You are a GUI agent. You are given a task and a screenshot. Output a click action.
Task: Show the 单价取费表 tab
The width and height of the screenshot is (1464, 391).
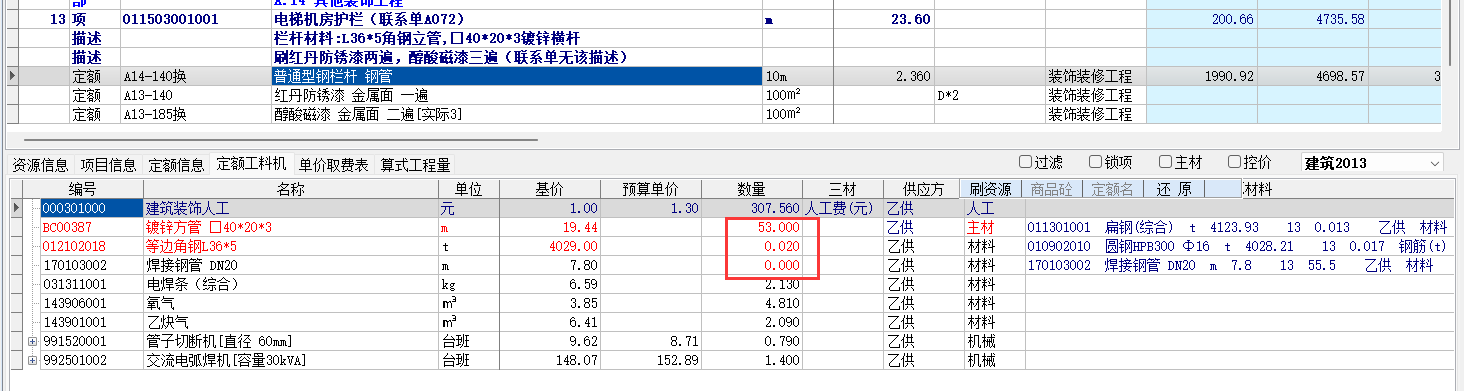coord(332,165)
